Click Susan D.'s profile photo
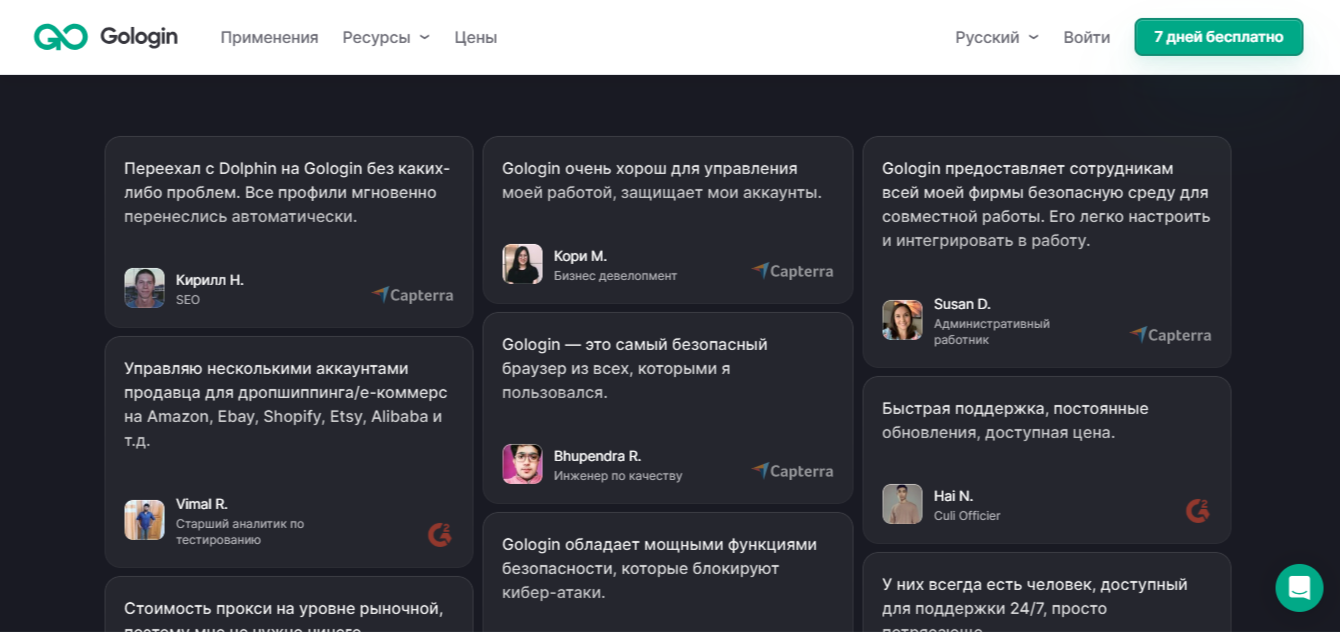Screen dimensions: 1340x632 (902, 319)
